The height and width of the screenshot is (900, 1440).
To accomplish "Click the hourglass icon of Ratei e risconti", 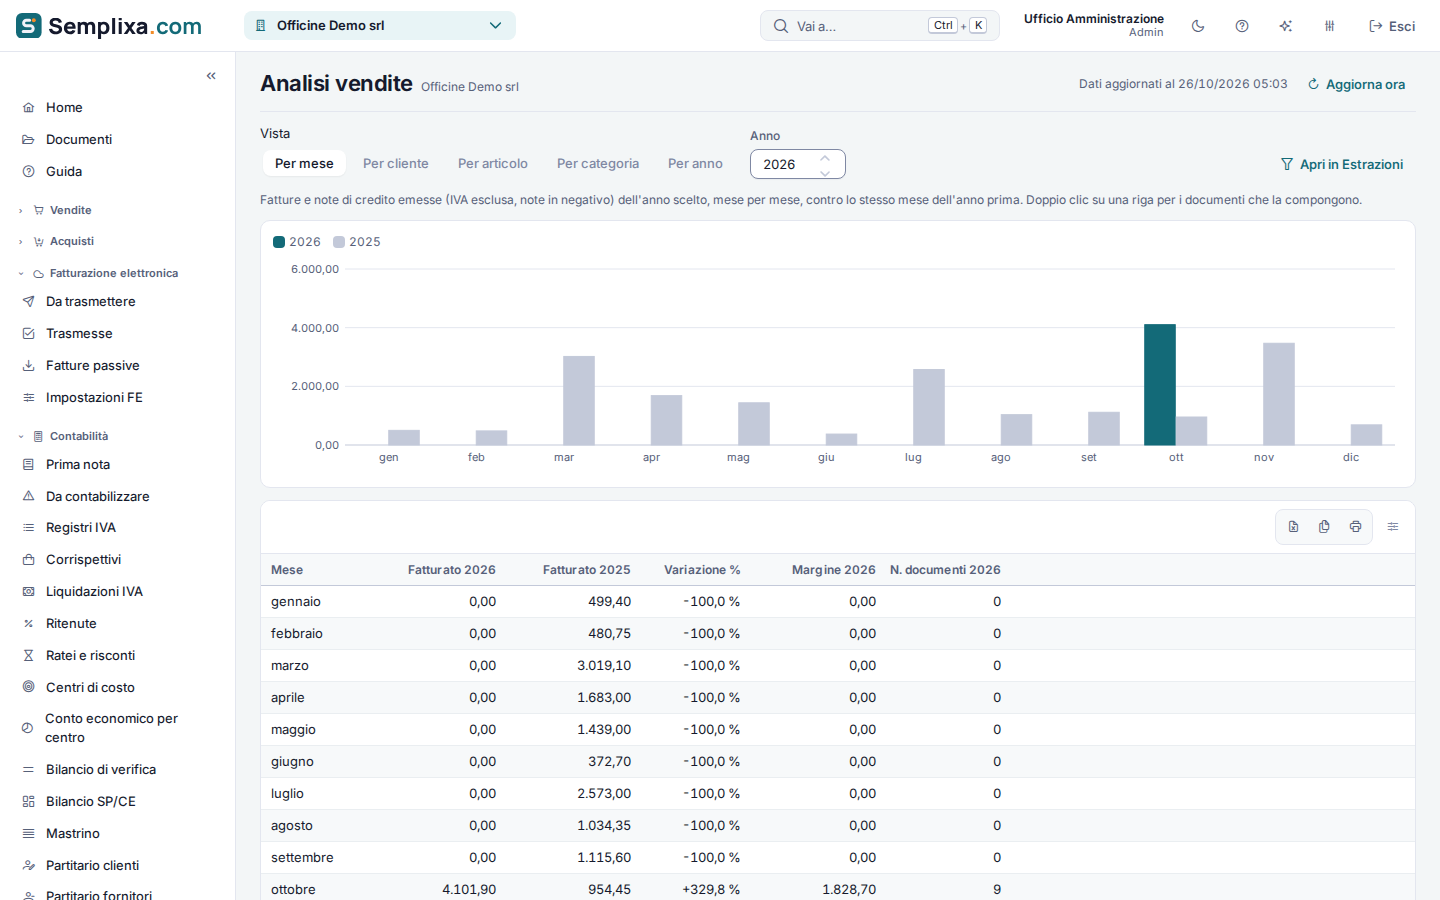I will click(x=29, y=656).
